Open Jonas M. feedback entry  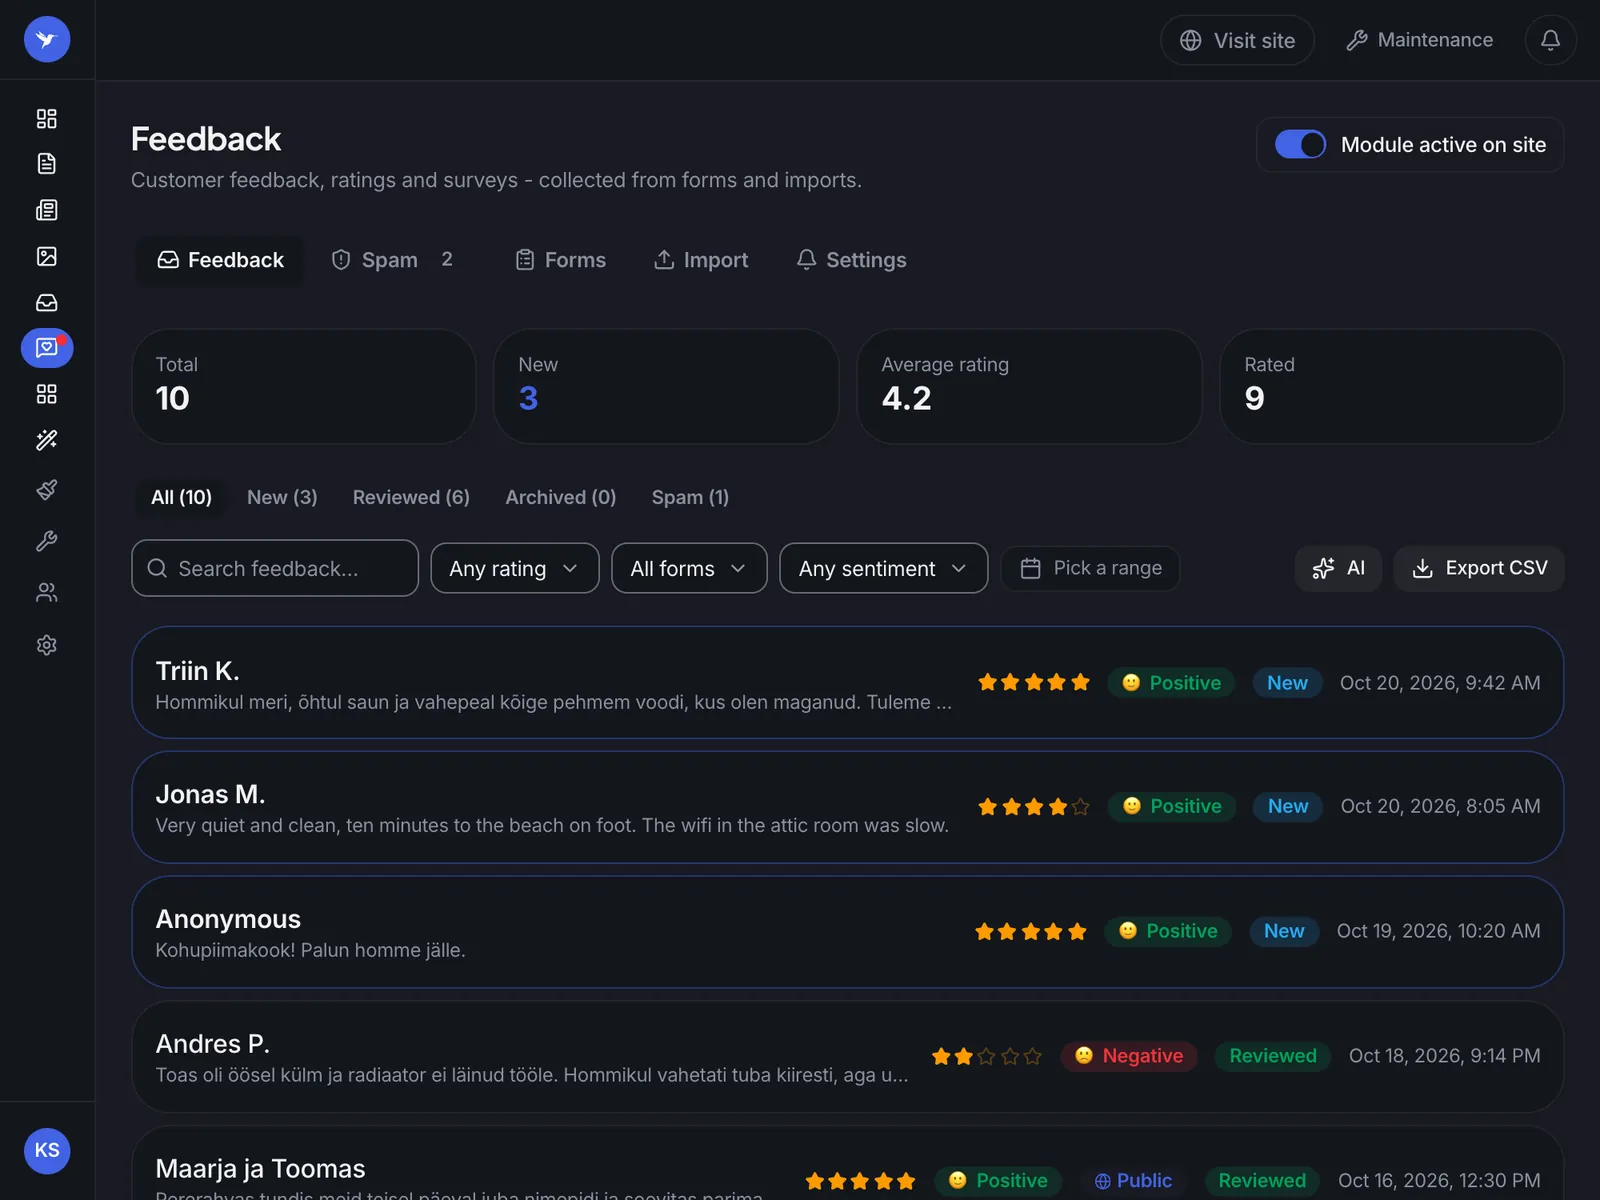[848, 807]
